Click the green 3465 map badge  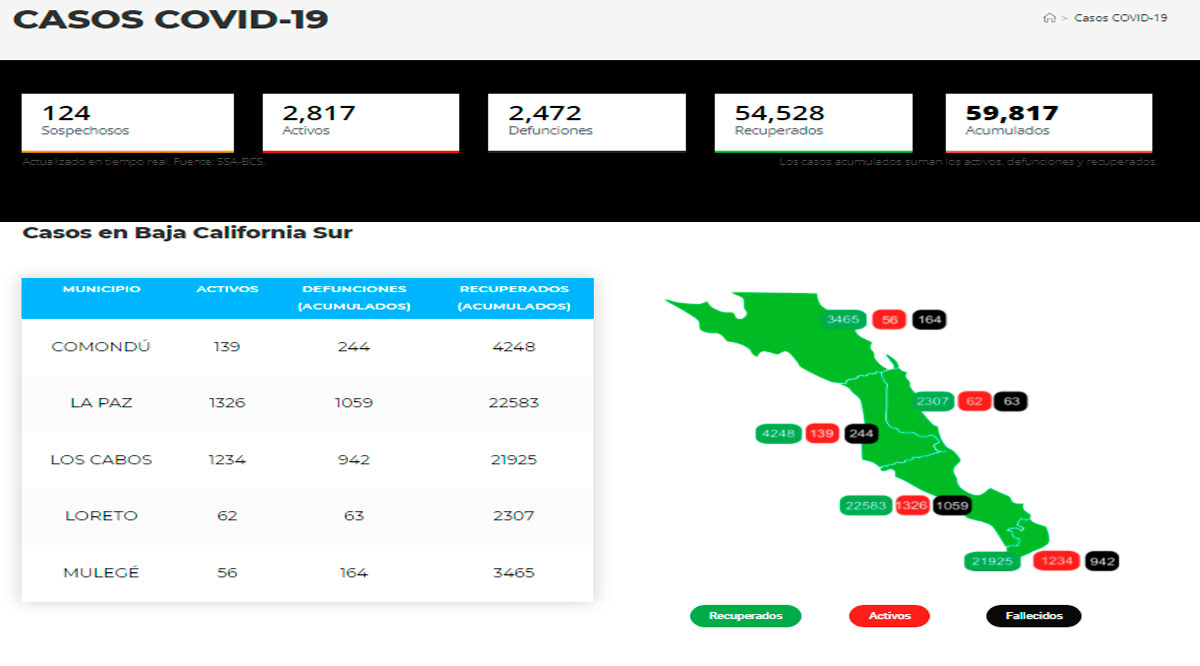coord(843,320)
